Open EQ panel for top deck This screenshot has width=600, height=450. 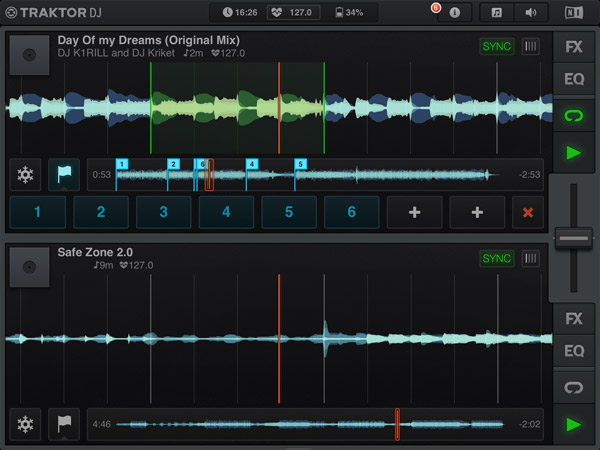click(574, 79)
